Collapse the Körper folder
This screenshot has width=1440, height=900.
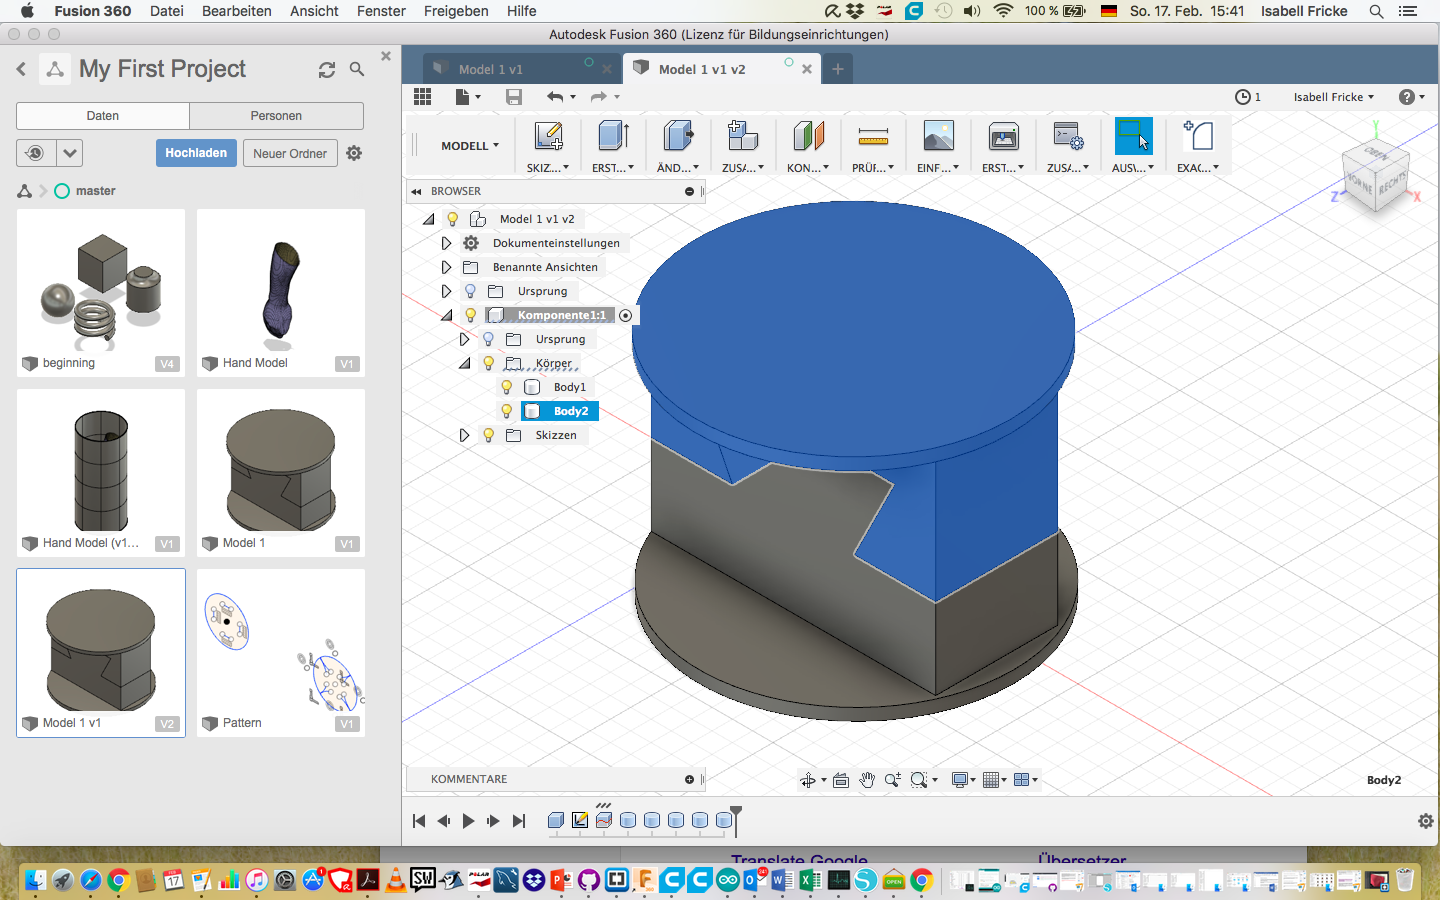point(465,363)
